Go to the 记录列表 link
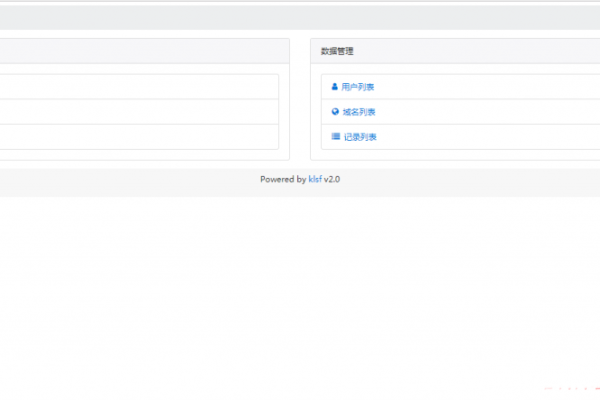The height and width of the screenshot is (400, 600). (358, 137)
